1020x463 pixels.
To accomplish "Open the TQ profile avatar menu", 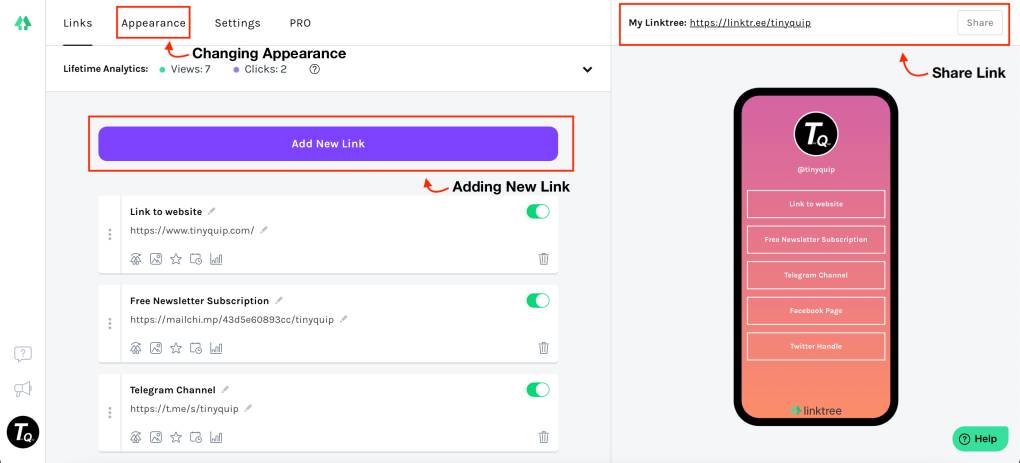I will pyautogui.click(x=22, y=432).
